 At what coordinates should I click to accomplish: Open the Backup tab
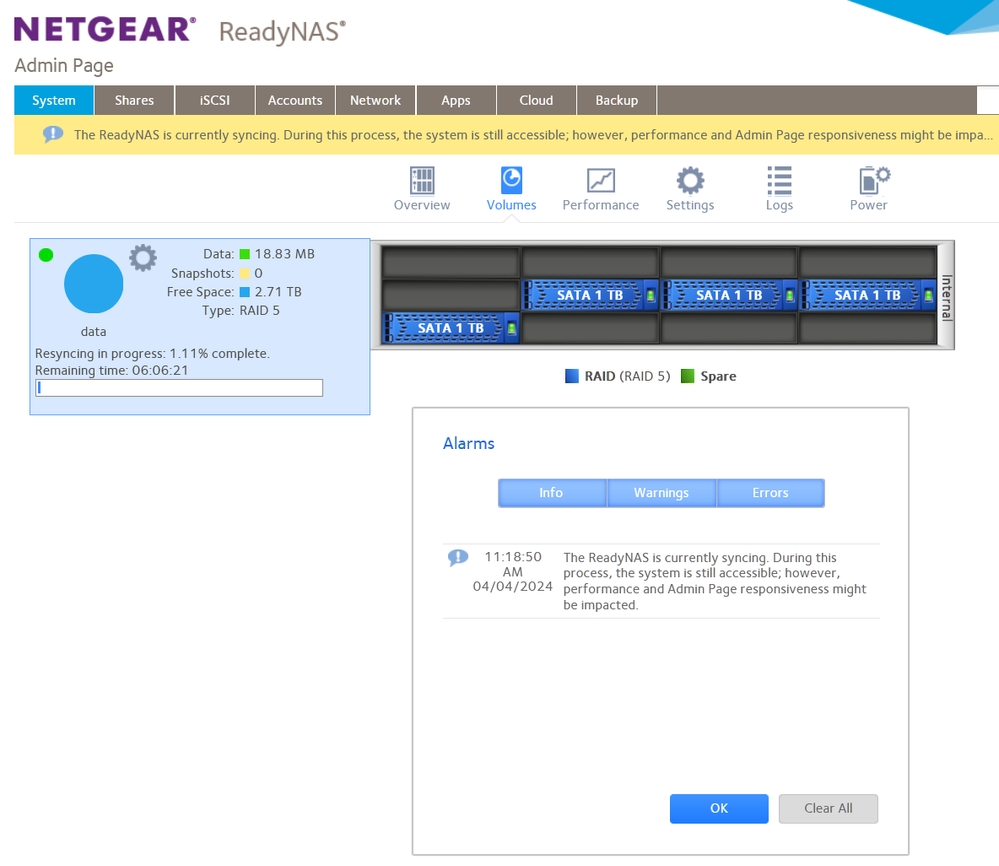pyautogui.click(x=616, y=100)
